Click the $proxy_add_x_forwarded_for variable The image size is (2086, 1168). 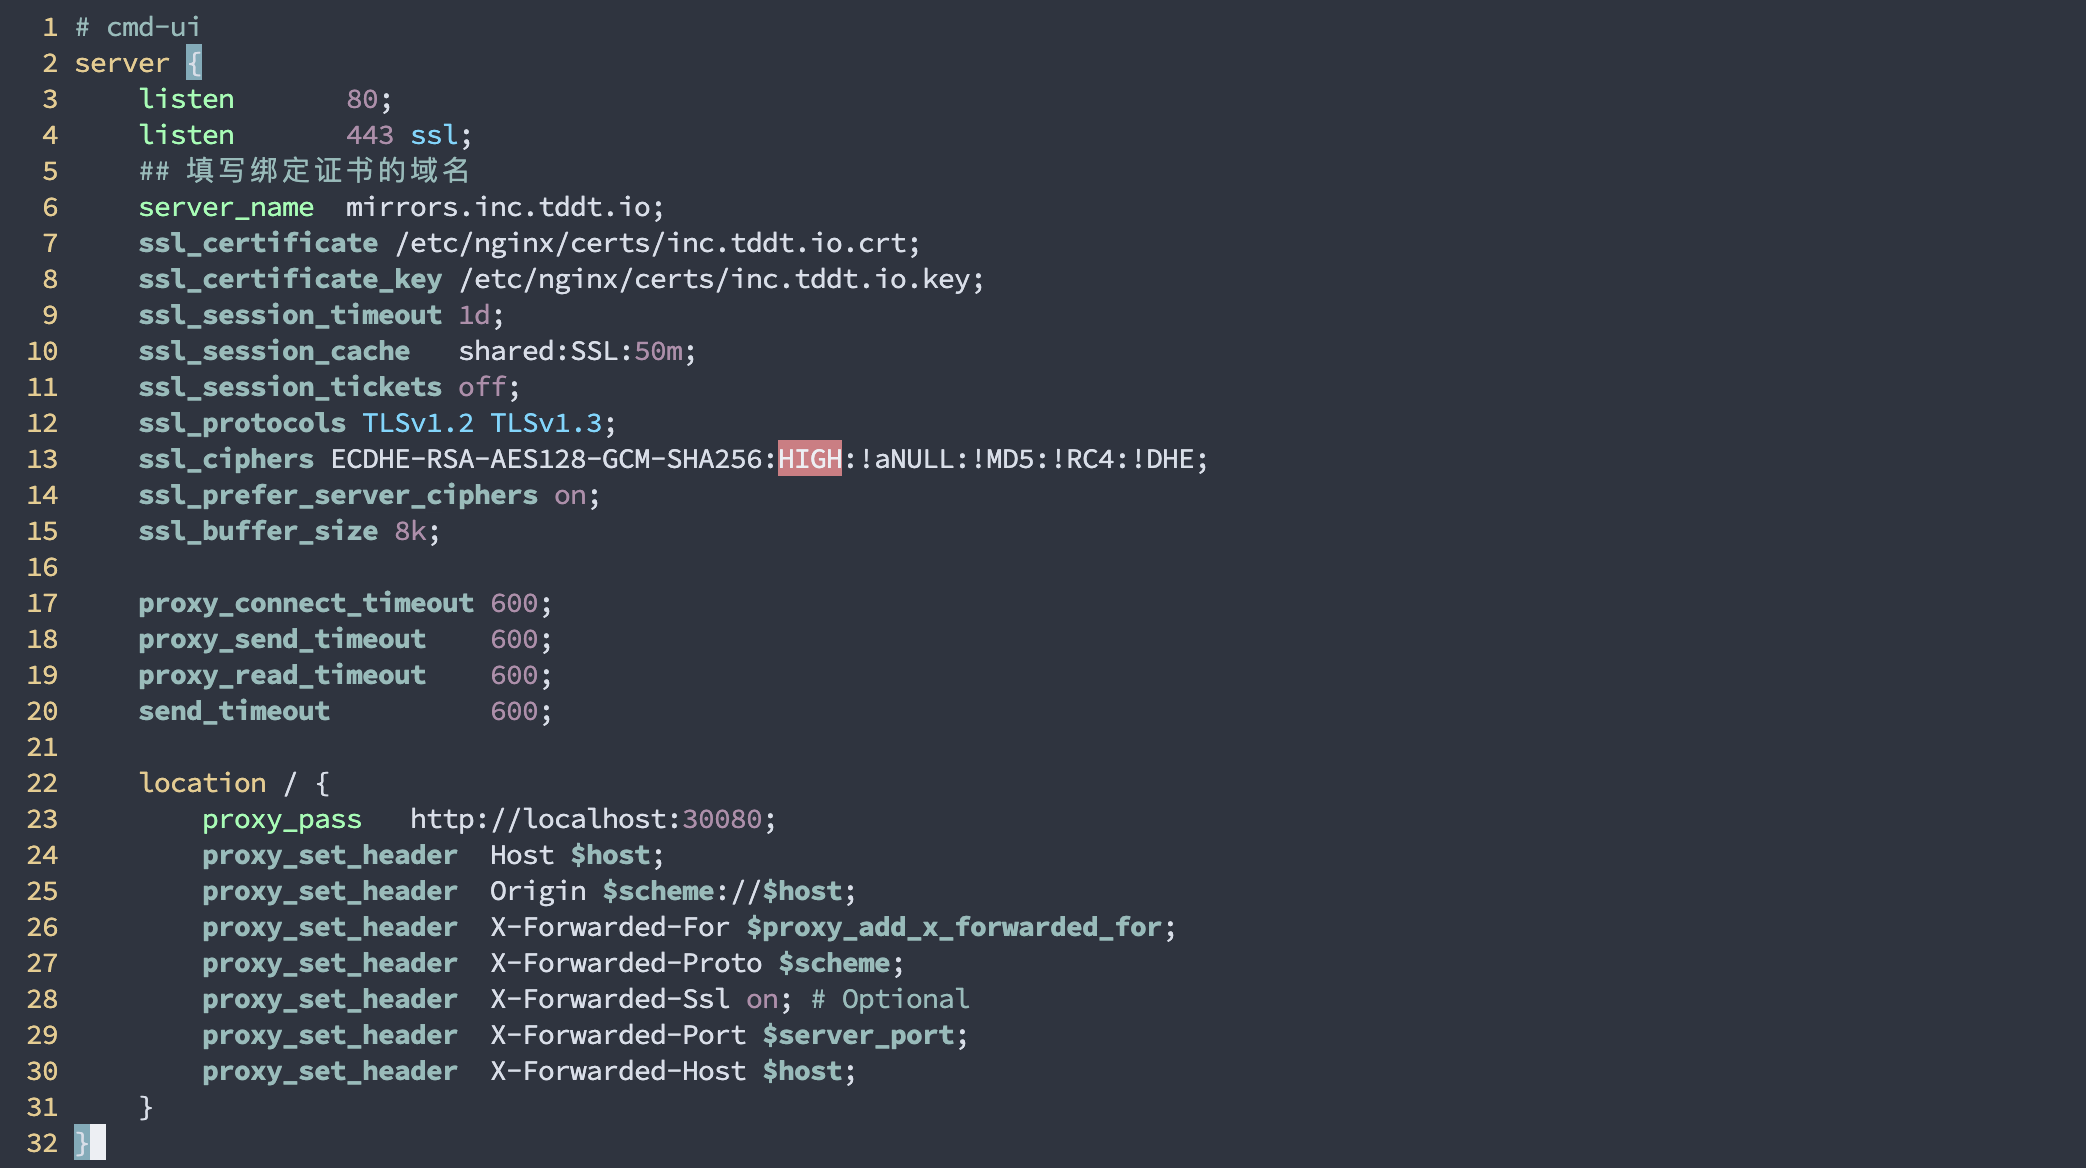954,927
